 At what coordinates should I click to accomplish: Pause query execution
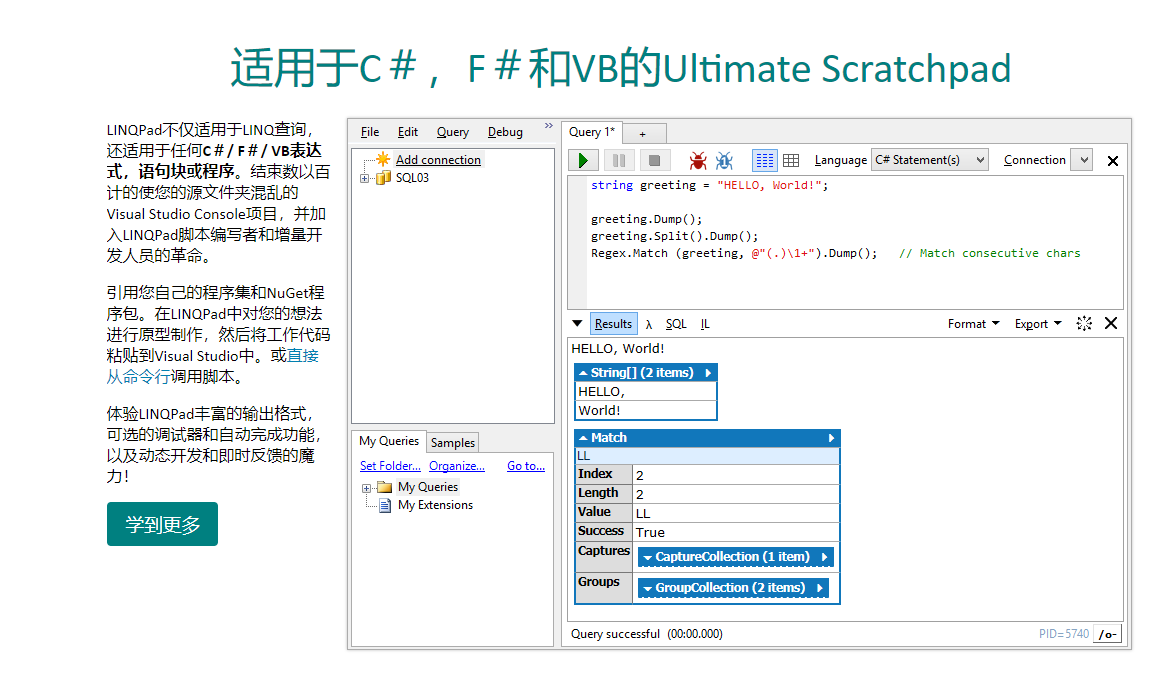tap(618, 160)
